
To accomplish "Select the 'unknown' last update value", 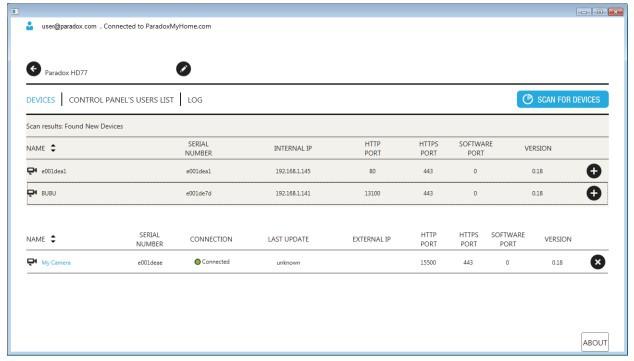I will [x=288, y=262].
